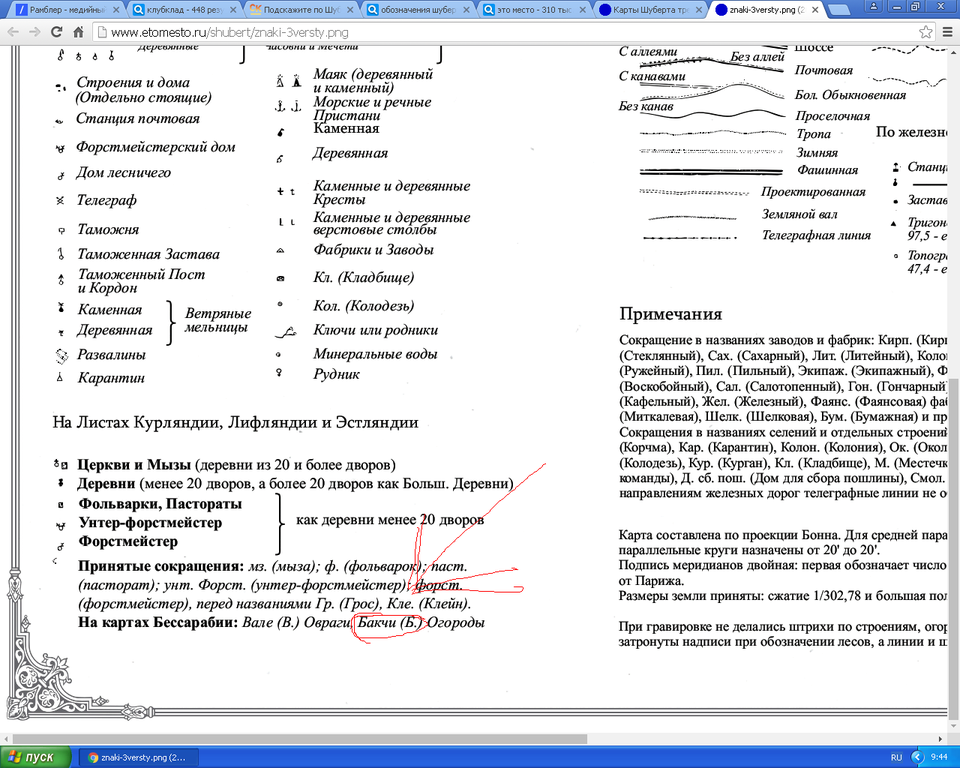Screen dimensions: 960x768
Task: Click the Форстмейстерский дом legend label
Action: [156, 147]
